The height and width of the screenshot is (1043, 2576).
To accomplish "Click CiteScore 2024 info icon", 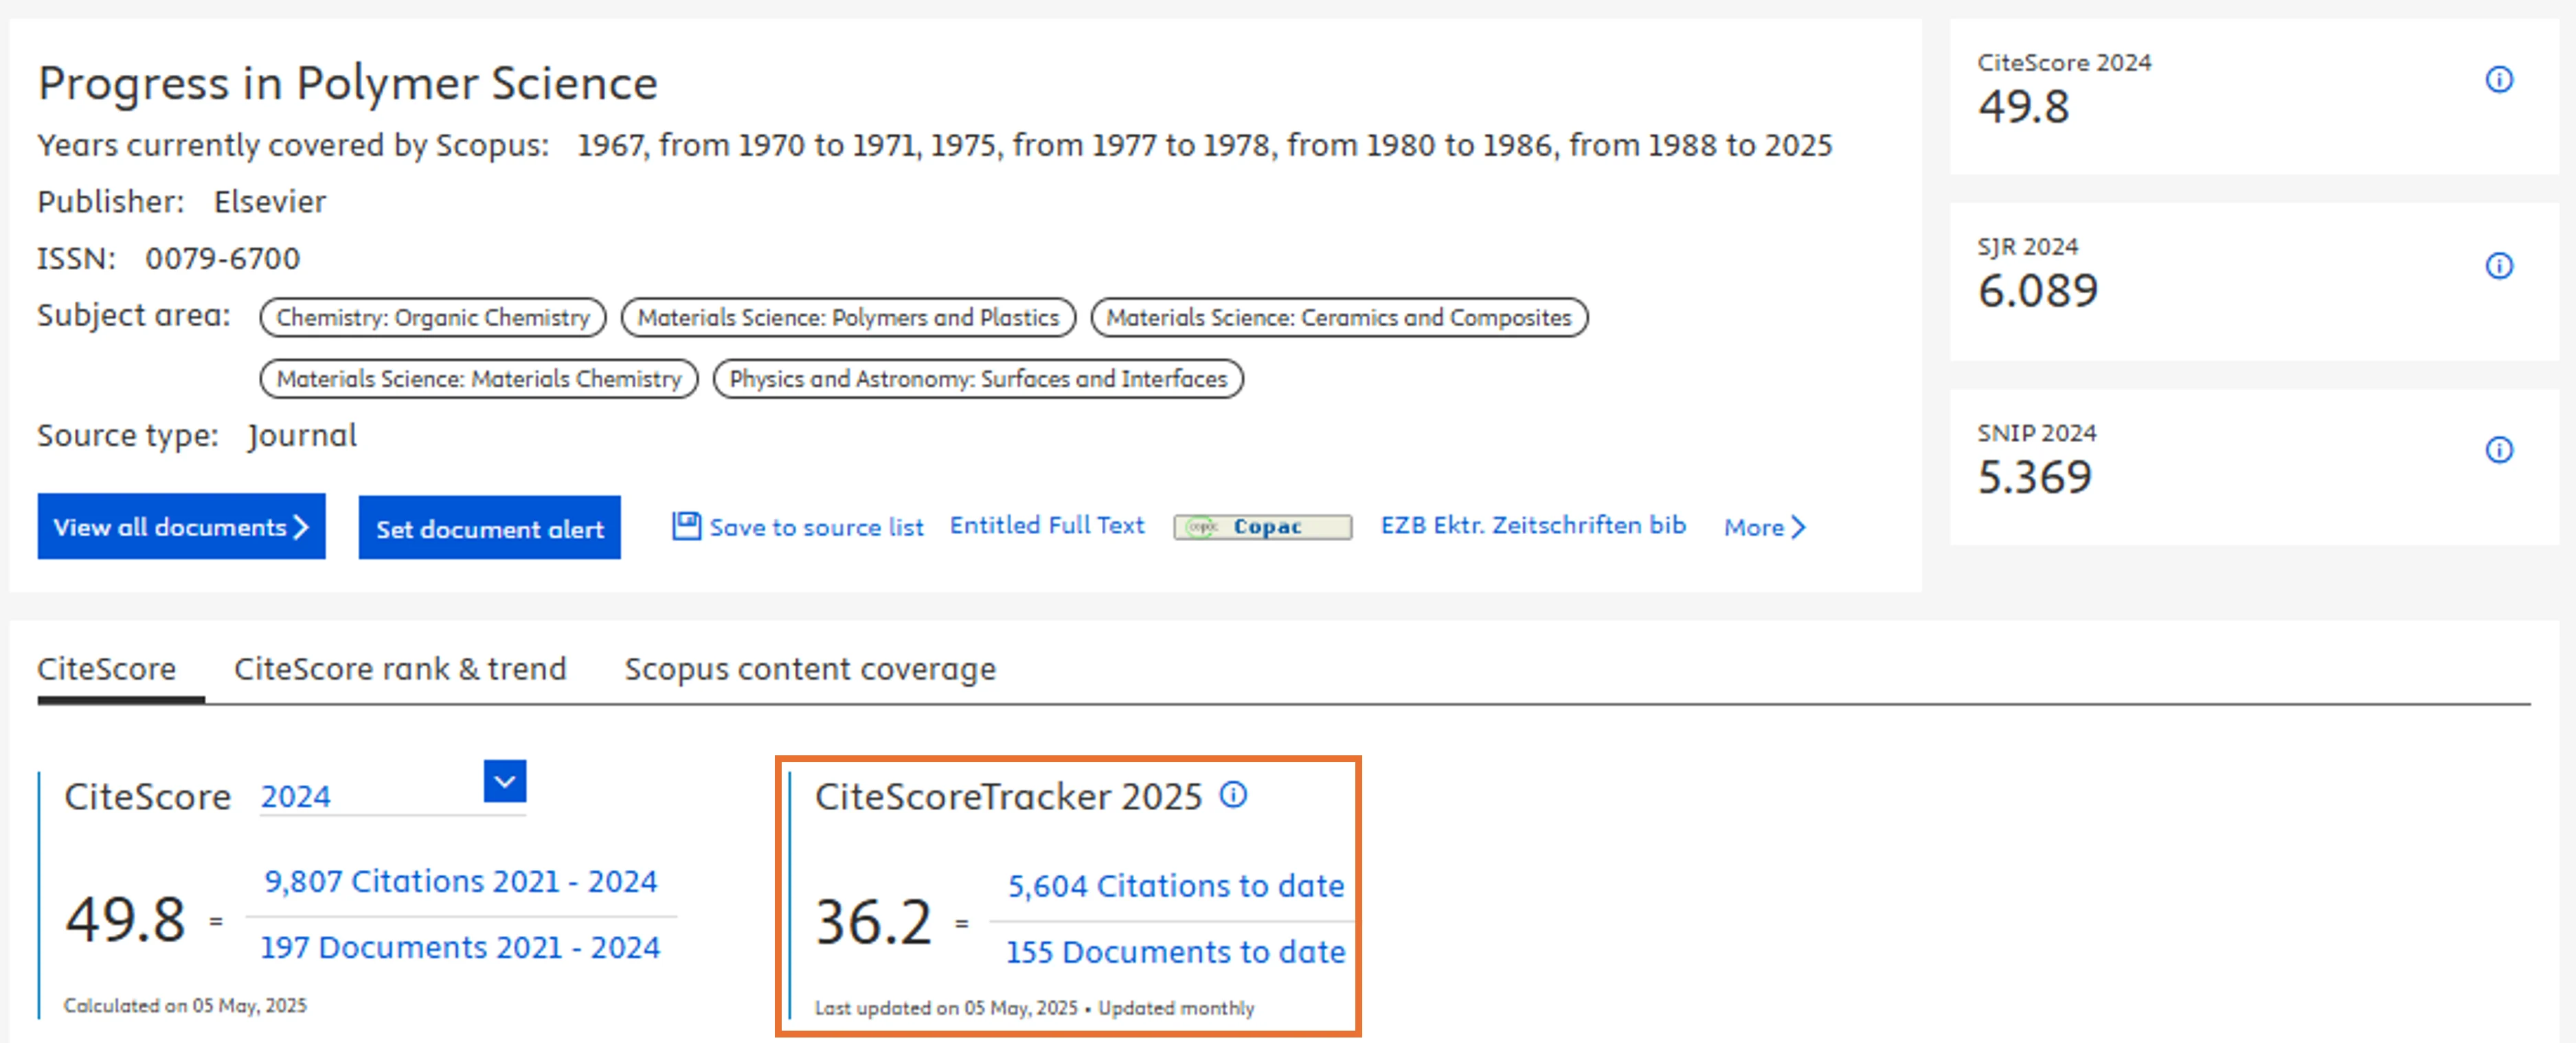I will coord(2498,80).
